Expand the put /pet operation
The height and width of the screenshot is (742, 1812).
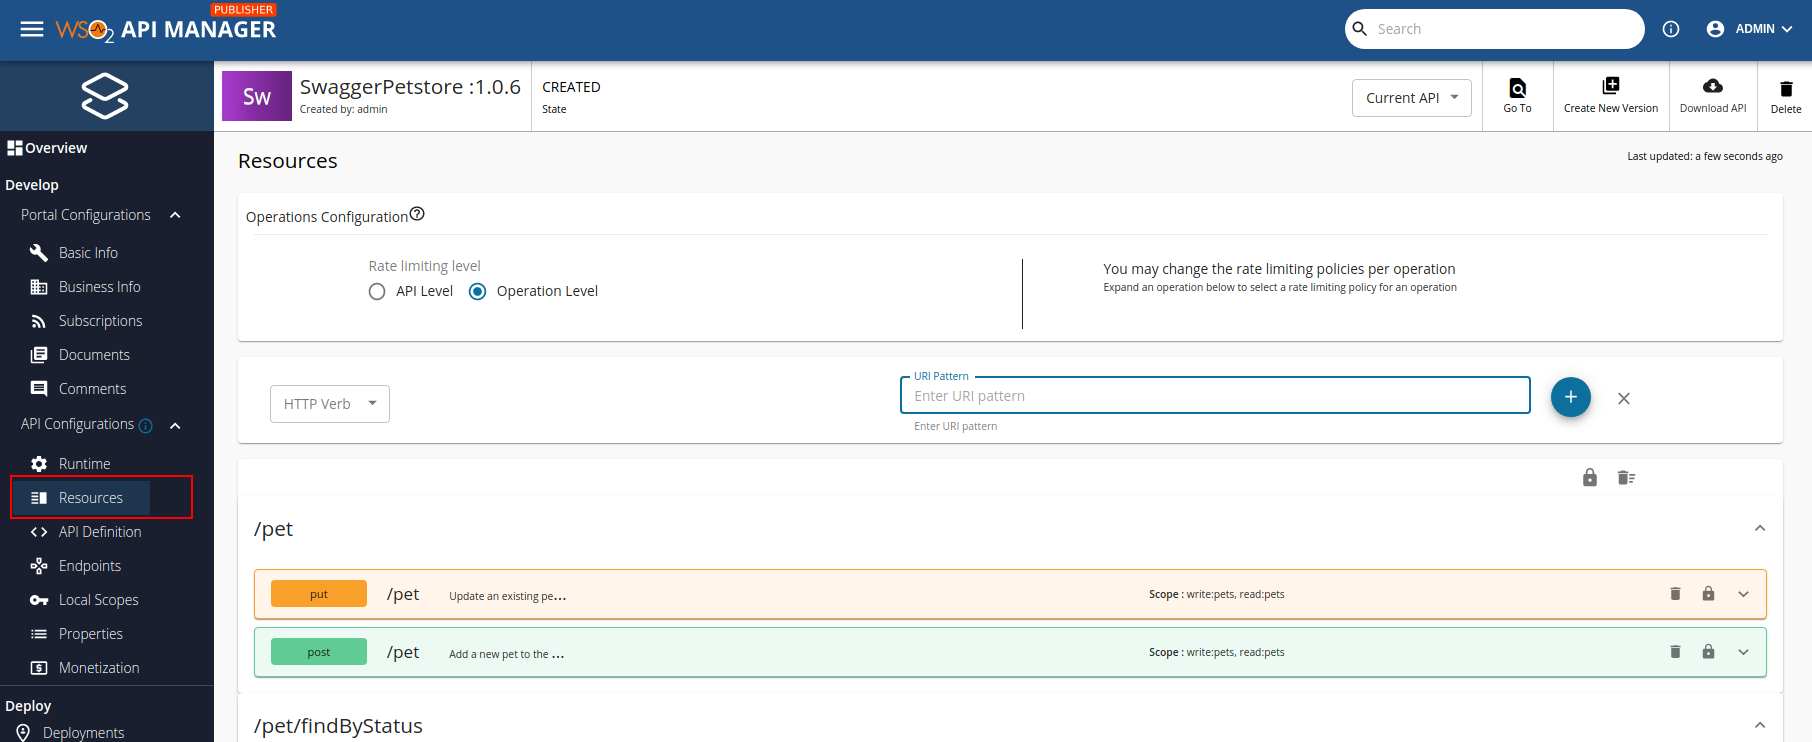(1743, 594)
